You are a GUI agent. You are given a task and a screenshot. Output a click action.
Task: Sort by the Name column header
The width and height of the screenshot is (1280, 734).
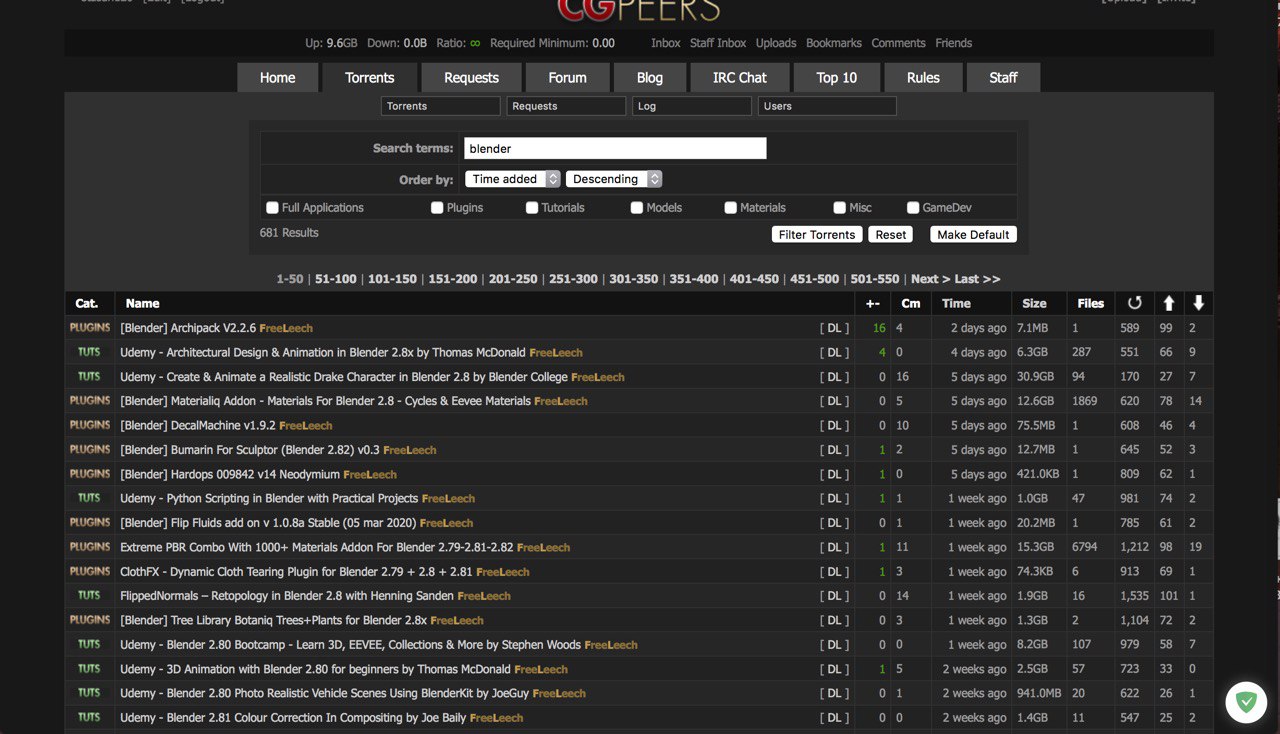tap(143, 303)
